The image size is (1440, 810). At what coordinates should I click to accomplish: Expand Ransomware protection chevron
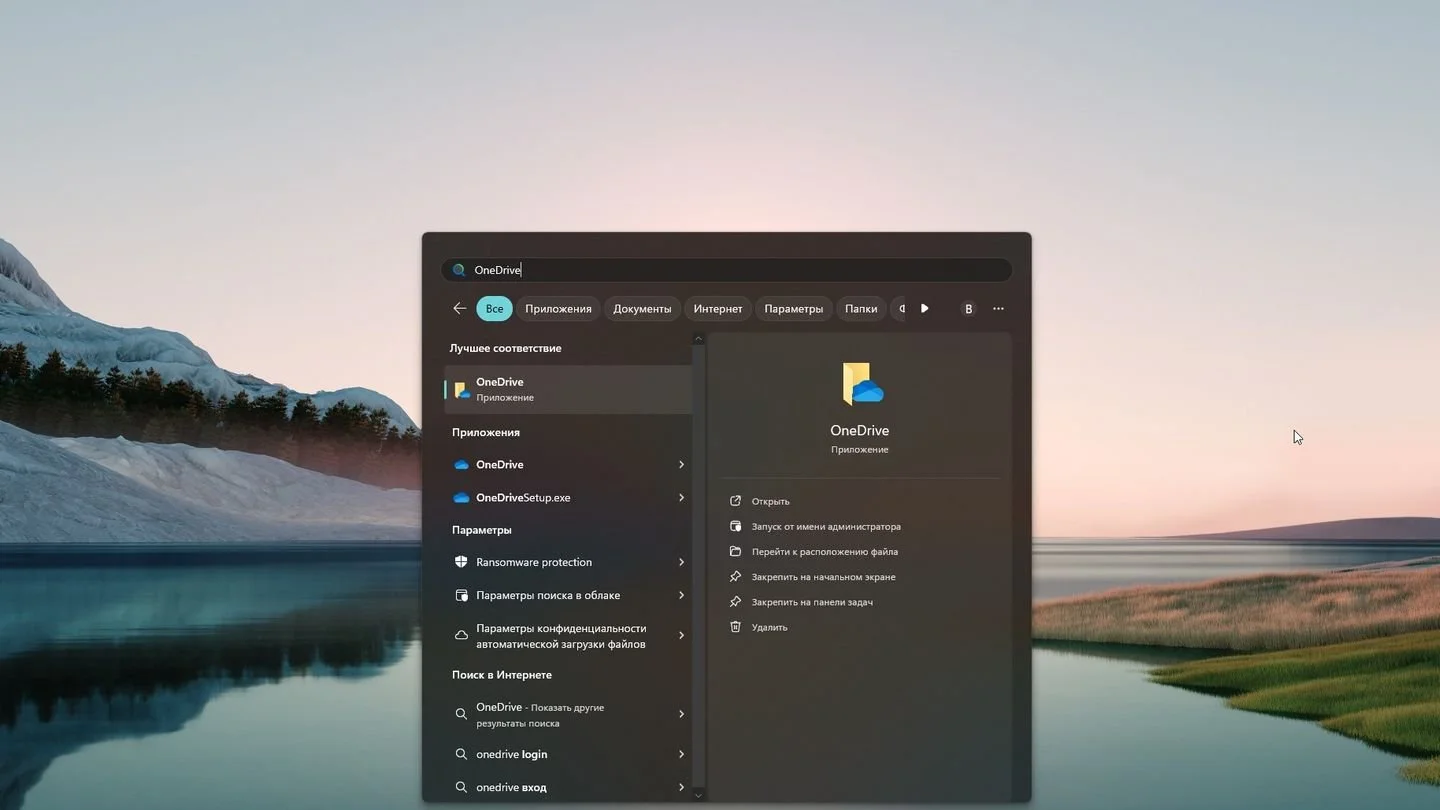tap(681, 562)
